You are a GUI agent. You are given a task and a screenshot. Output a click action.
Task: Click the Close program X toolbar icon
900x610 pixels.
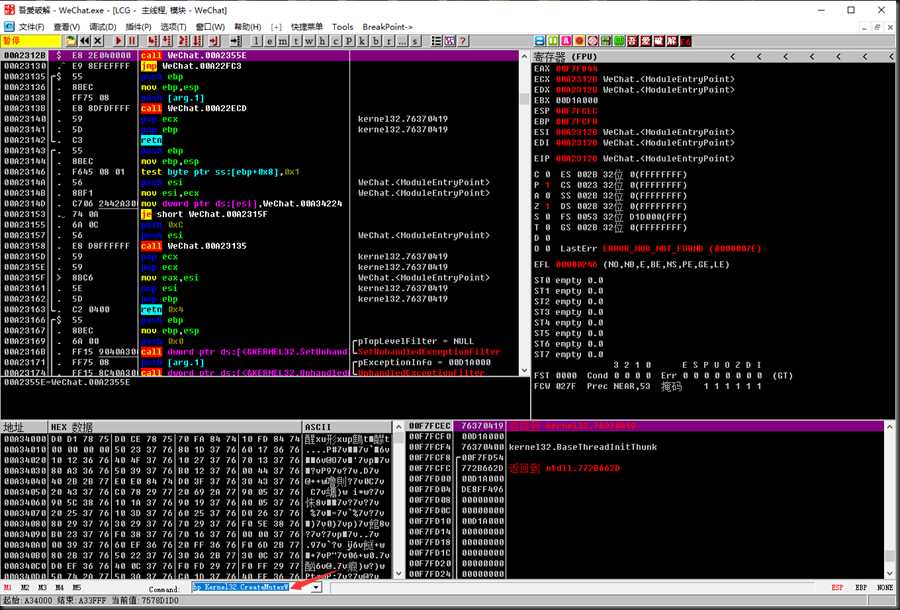[98, 41]
